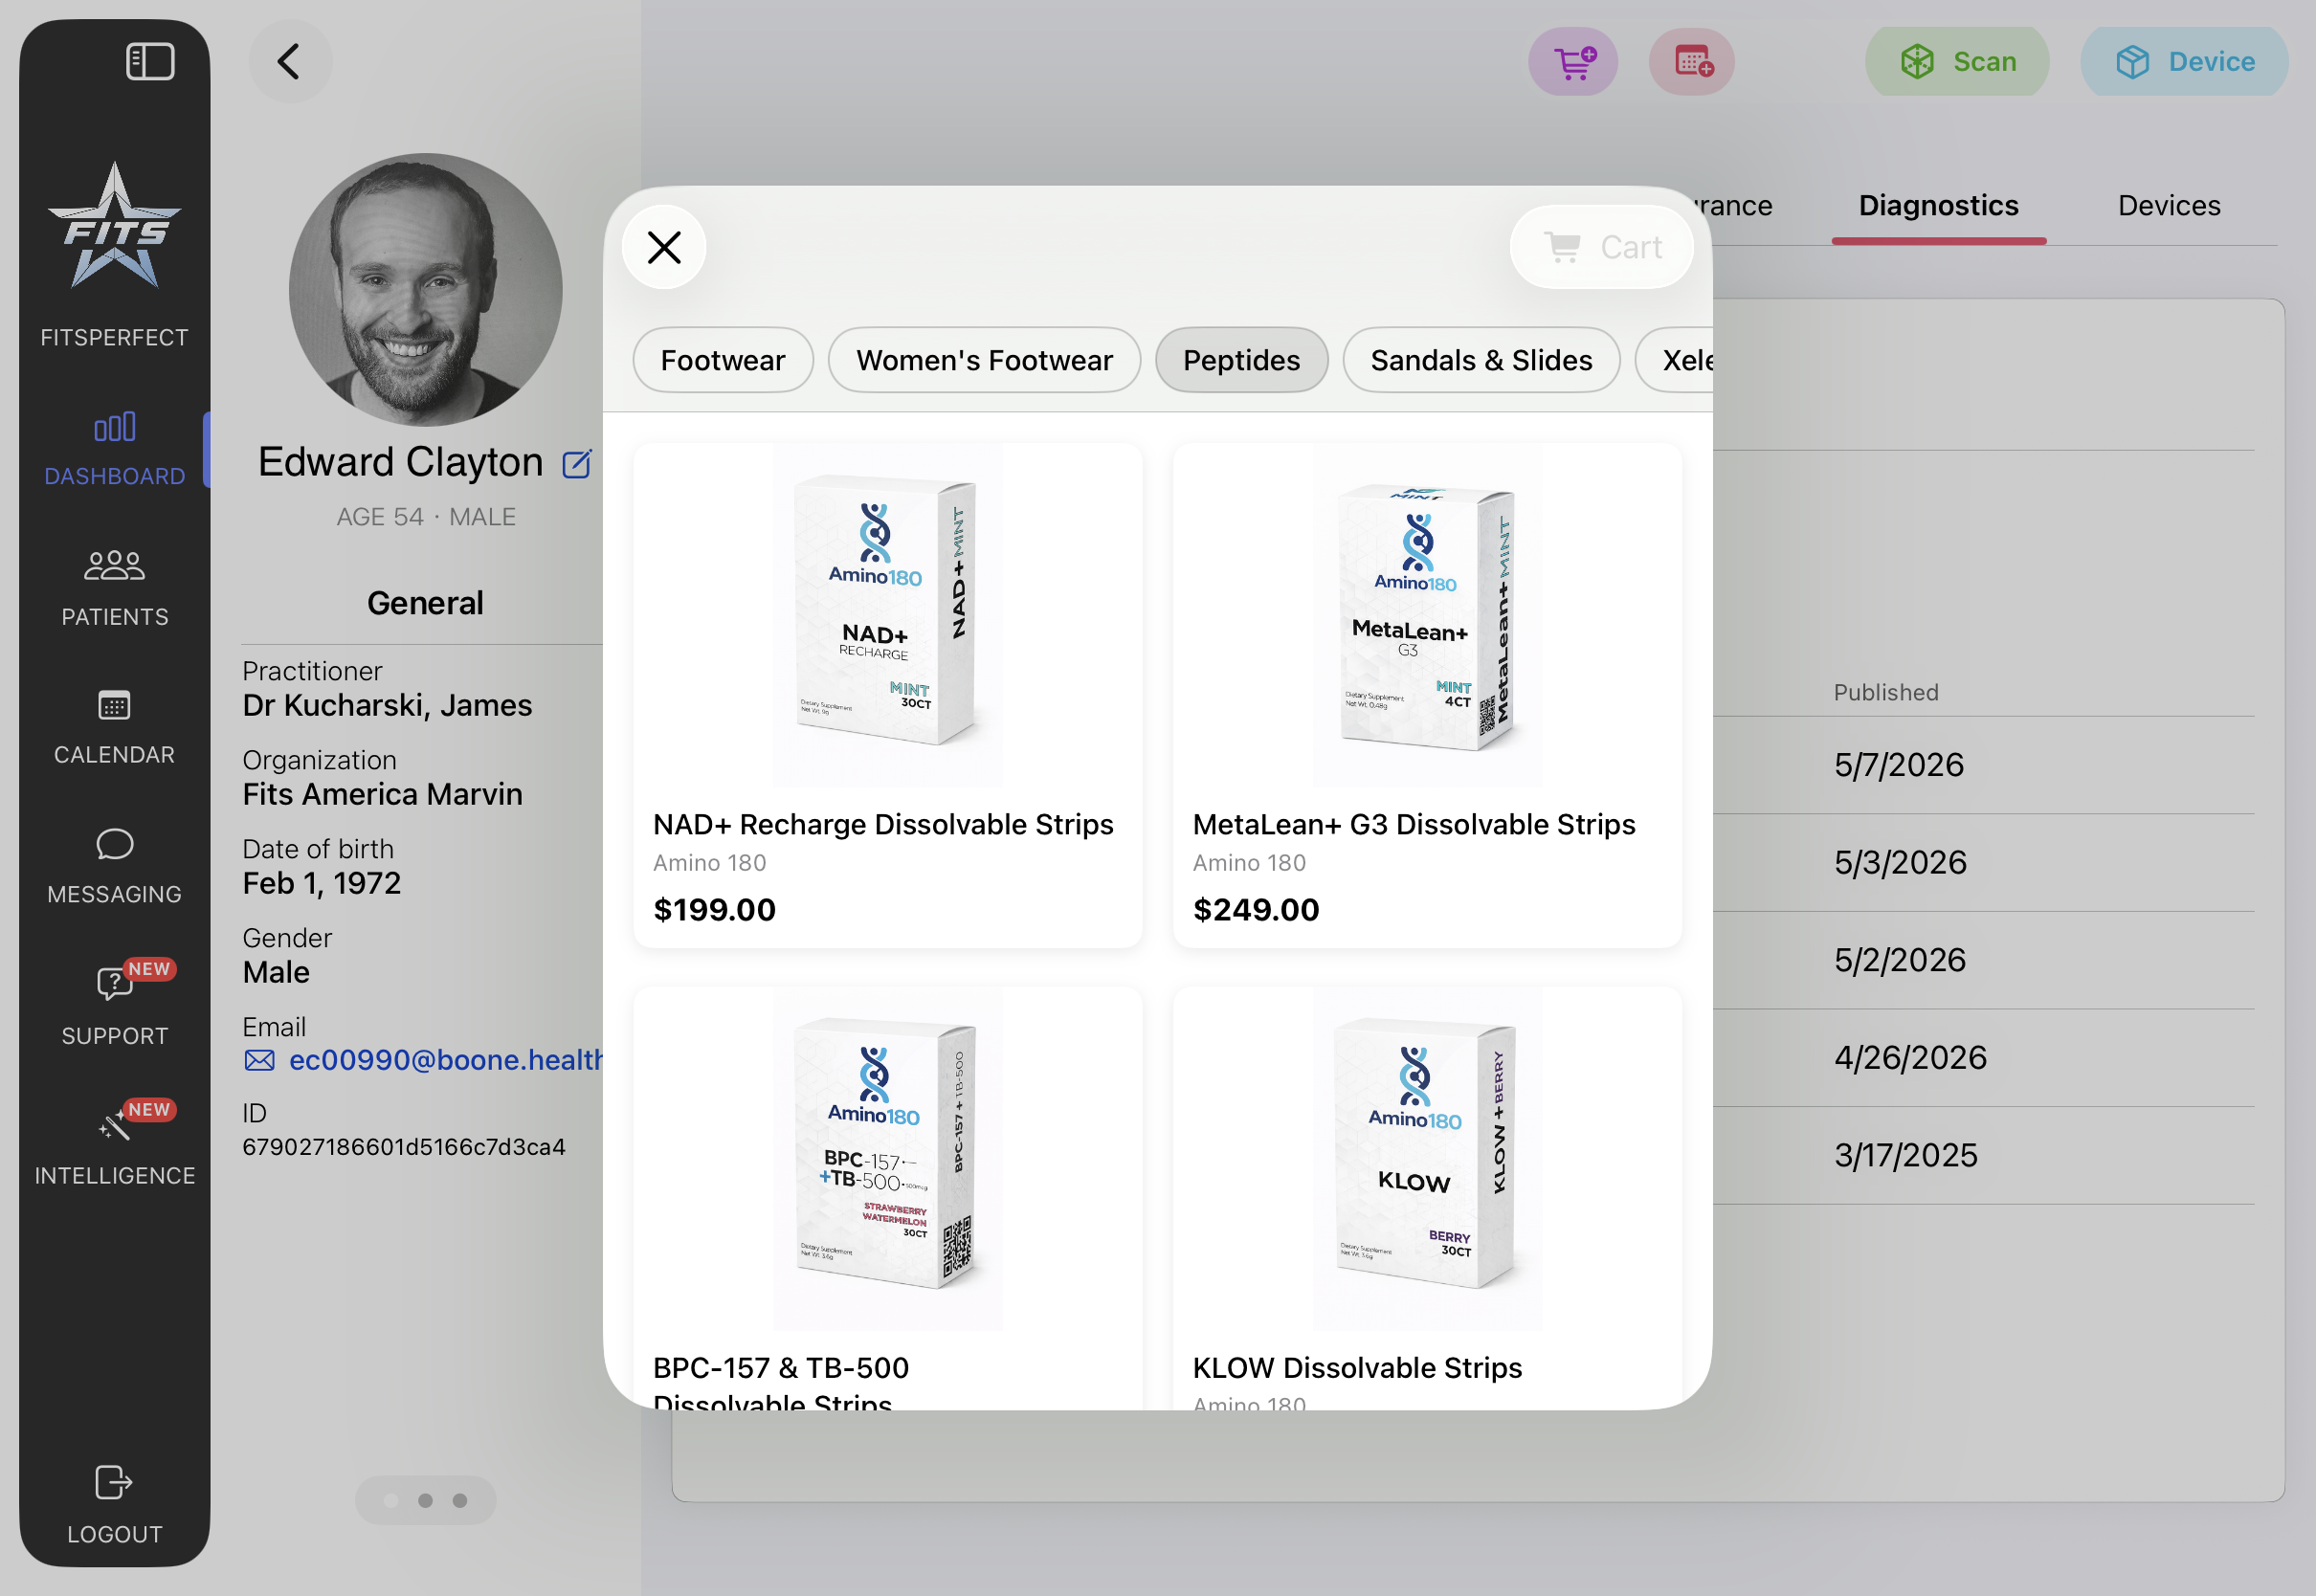Switch to the Devices tab
This screenshot has height=1596, width=2316.
2169,206
